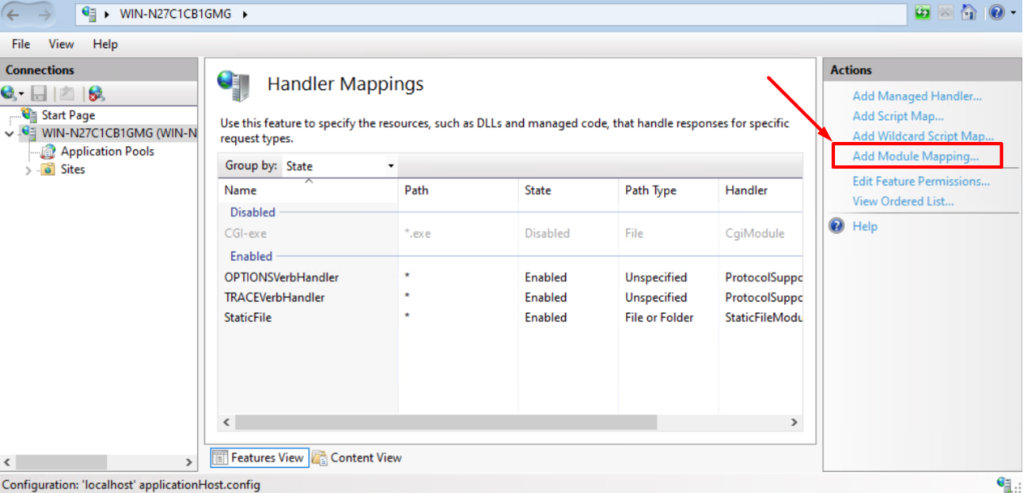
Task: Open the File menu
Action: [x=21, y=44]
